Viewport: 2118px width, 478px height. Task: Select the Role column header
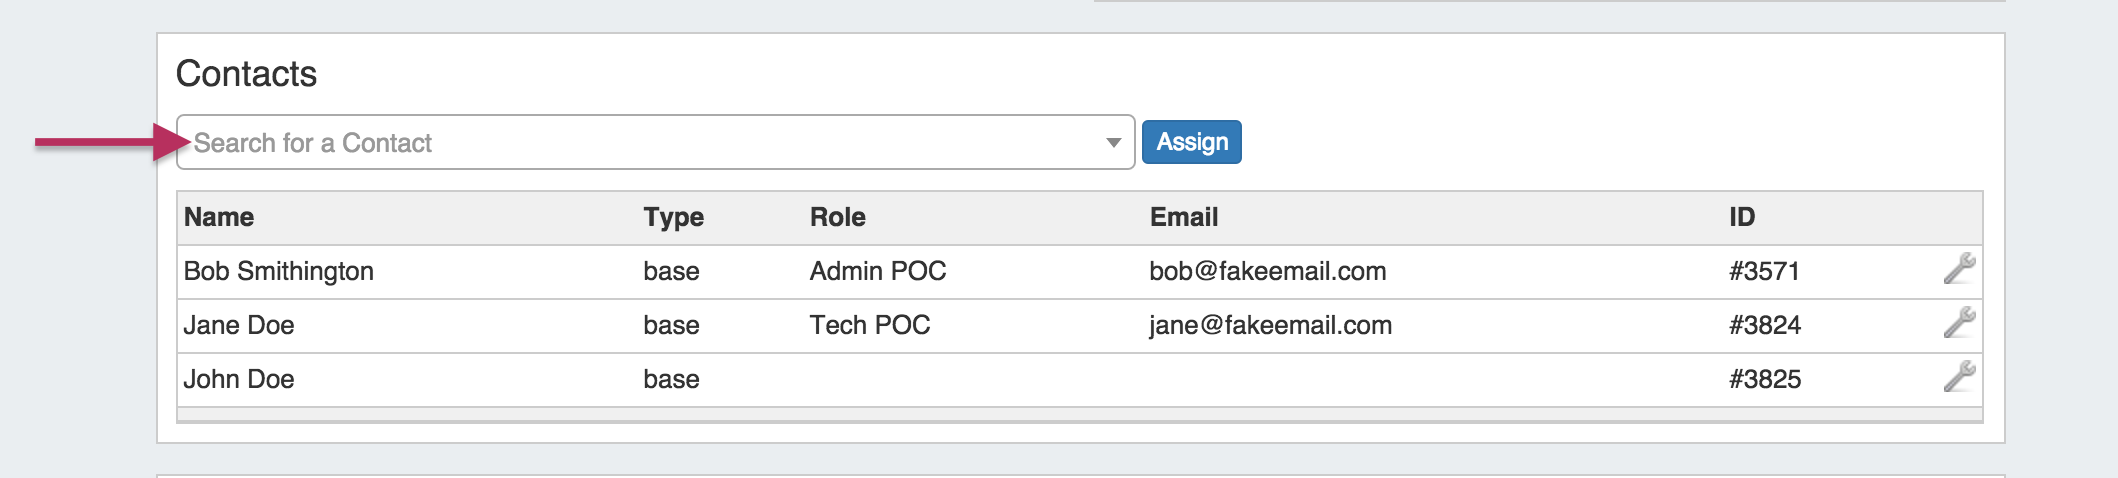(x=837, y=217)
